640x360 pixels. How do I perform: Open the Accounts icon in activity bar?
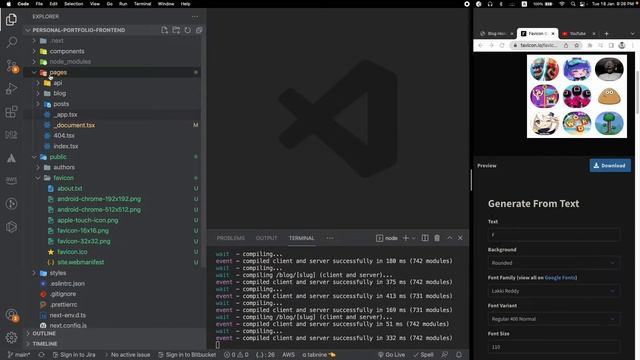point(11,314)
